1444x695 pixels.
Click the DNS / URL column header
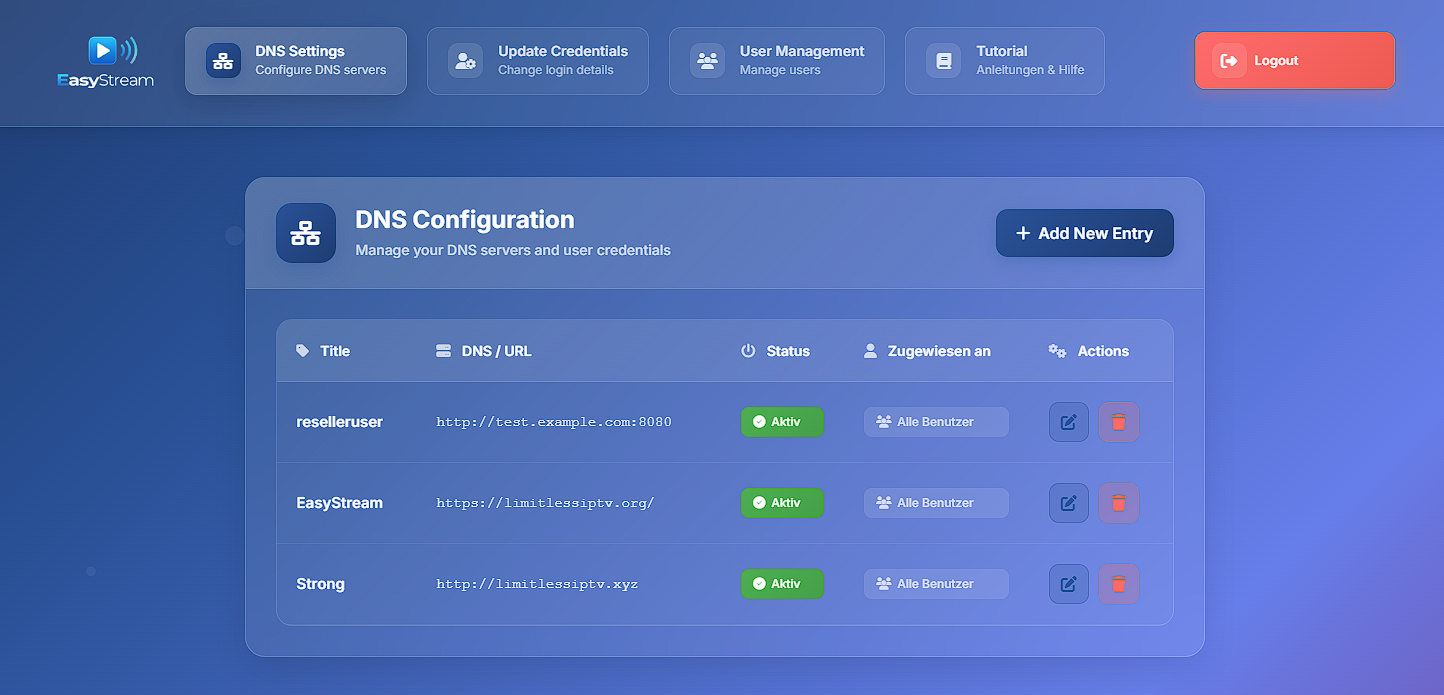pos(484,351)
